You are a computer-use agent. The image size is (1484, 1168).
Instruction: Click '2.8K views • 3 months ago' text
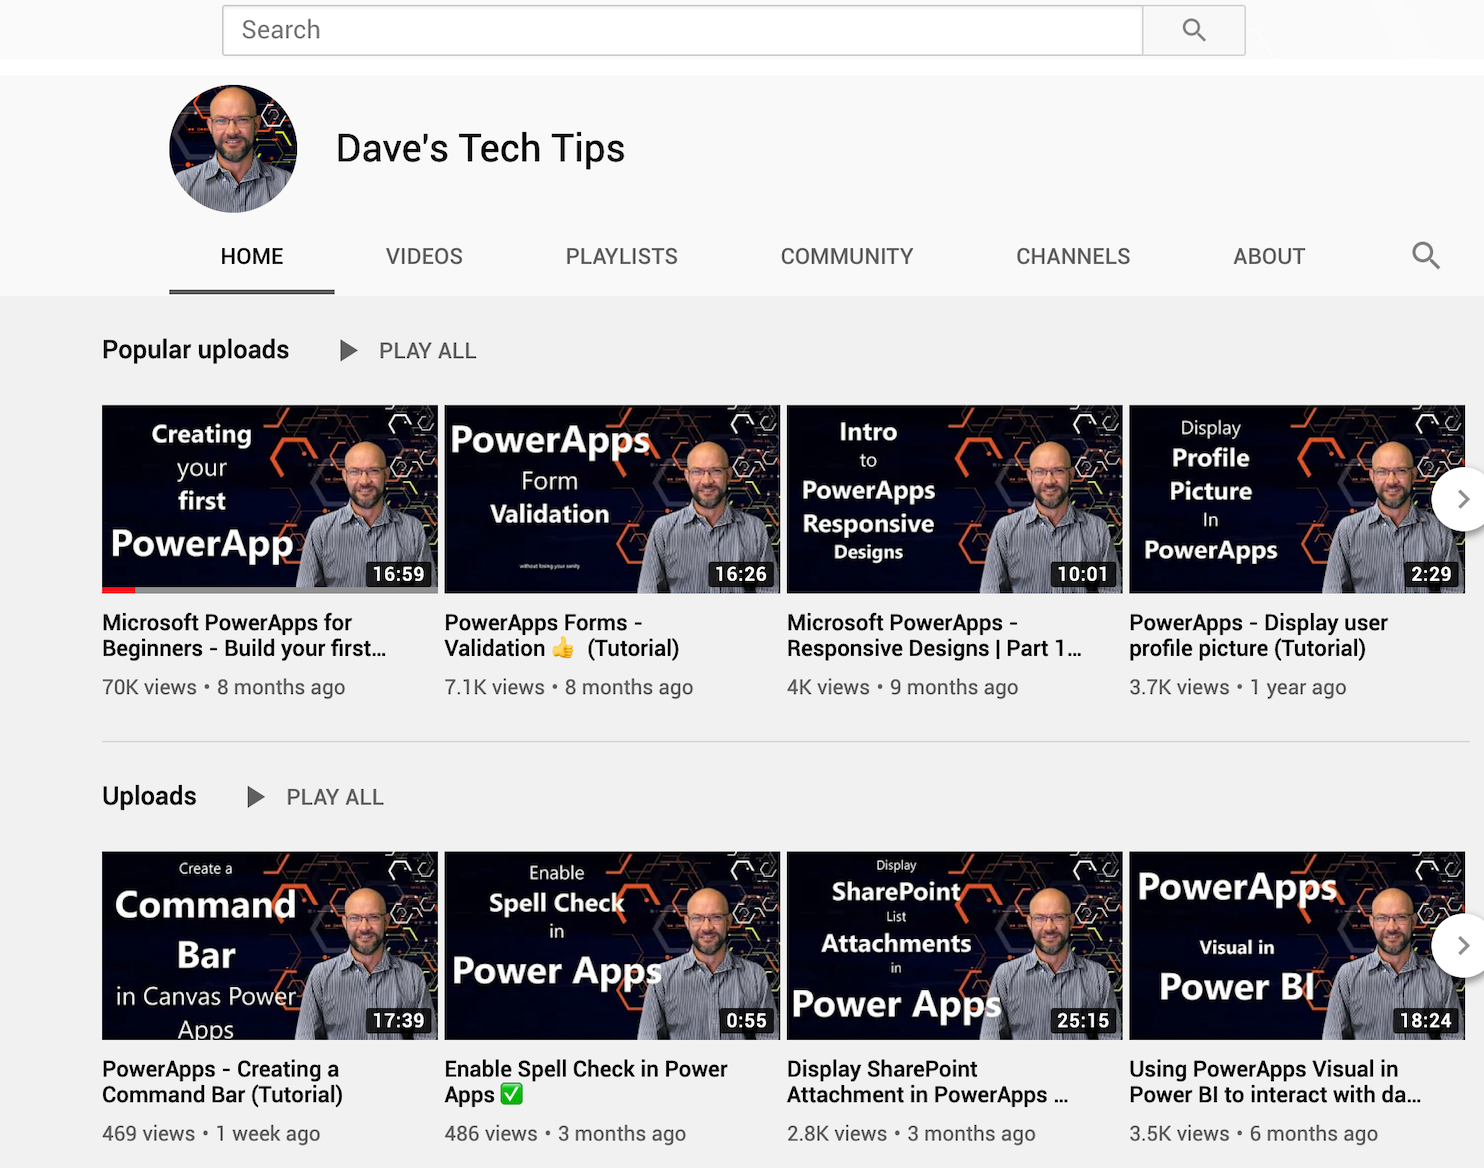[911, 1133]
